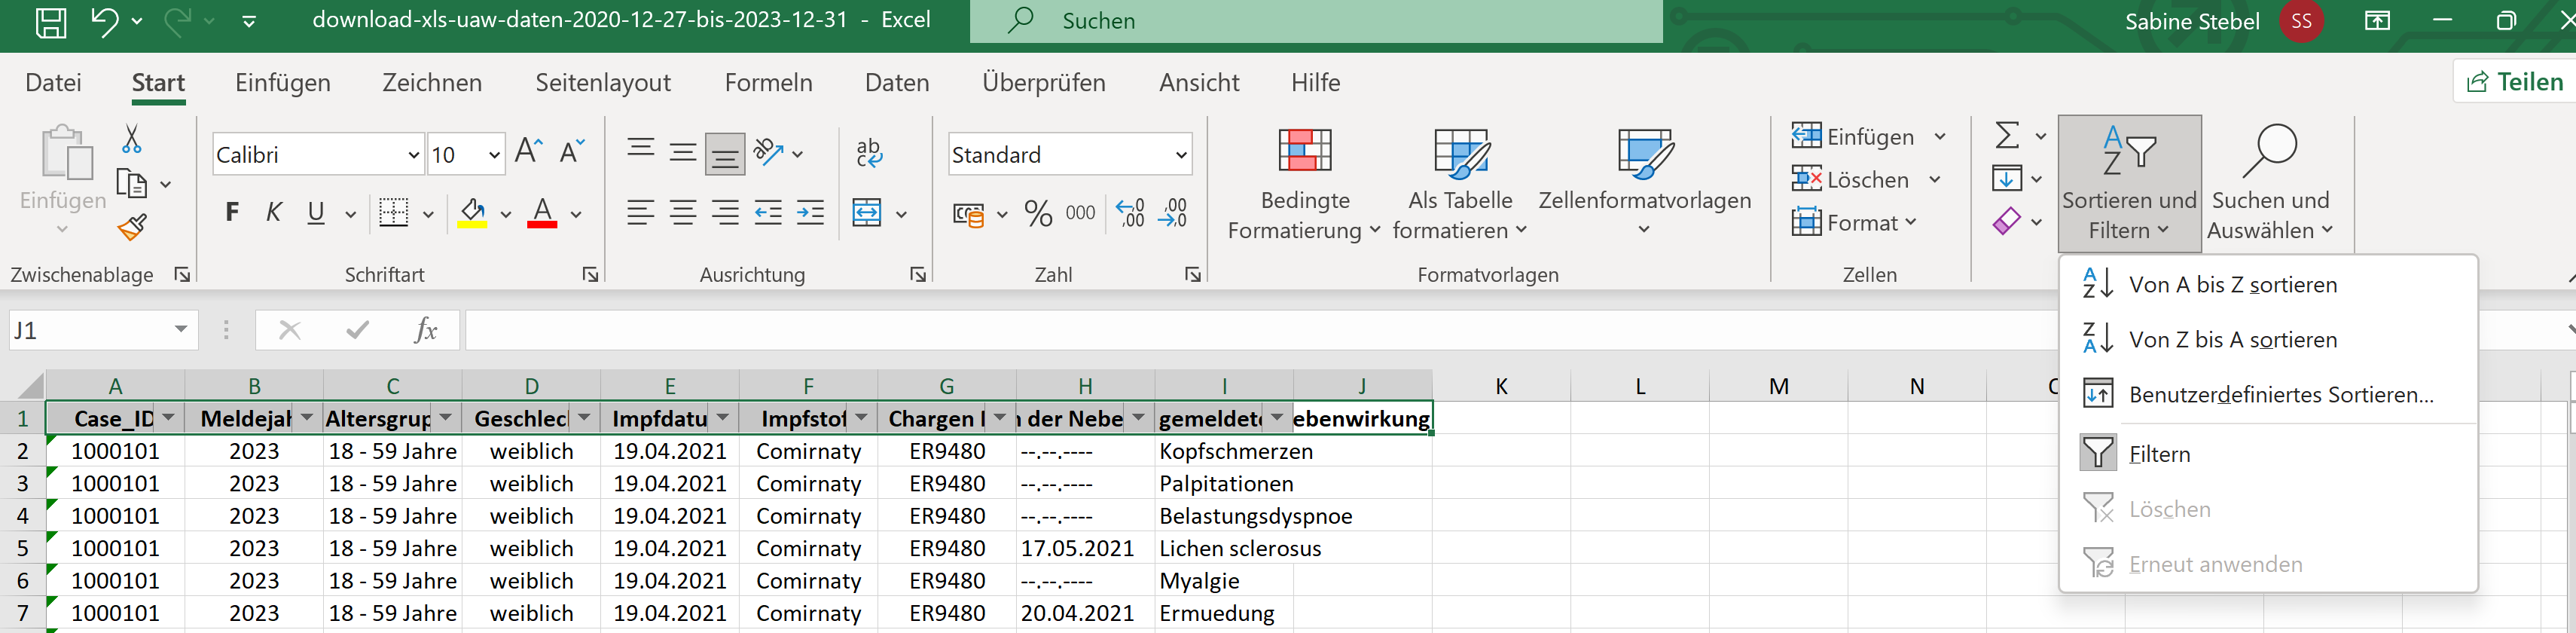Switch to the Formeln tab
This screenshot has height=633, width=2576.
768,82
